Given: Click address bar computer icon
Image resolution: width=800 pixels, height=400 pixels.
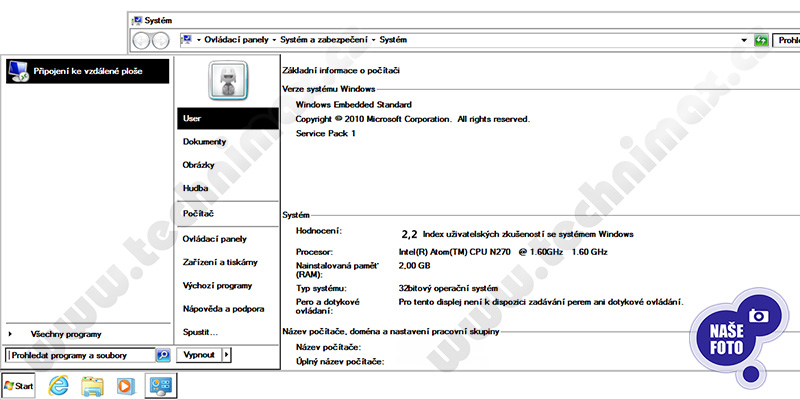Looking at the screenshot, I should [x=187, y=39].
